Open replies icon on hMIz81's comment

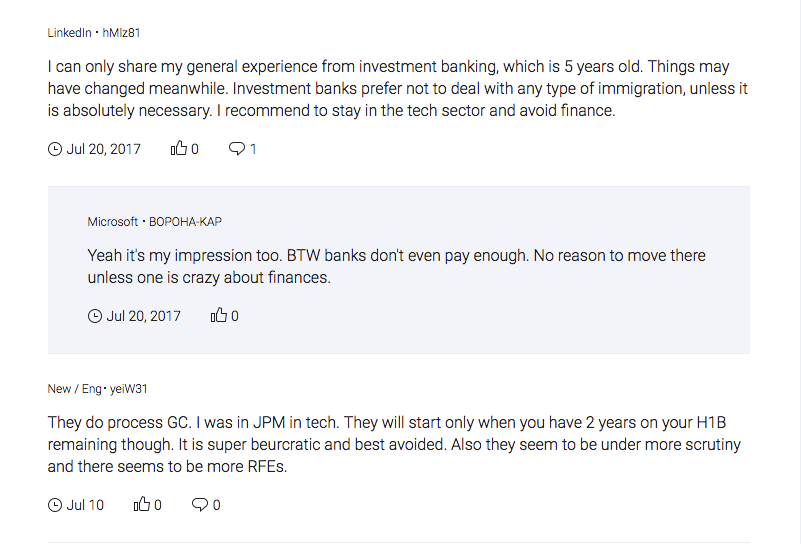[237, 149]
